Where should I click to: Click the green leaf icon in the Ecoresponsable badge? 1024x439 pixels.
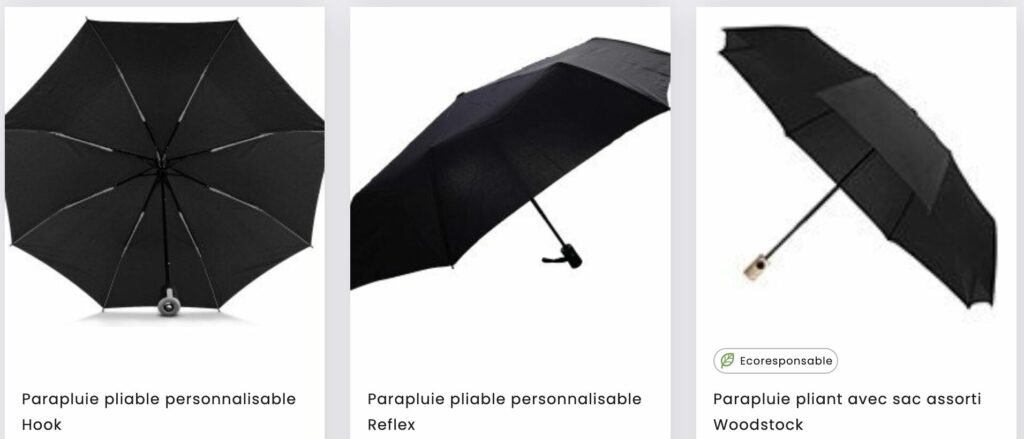[x=727, y=361]
